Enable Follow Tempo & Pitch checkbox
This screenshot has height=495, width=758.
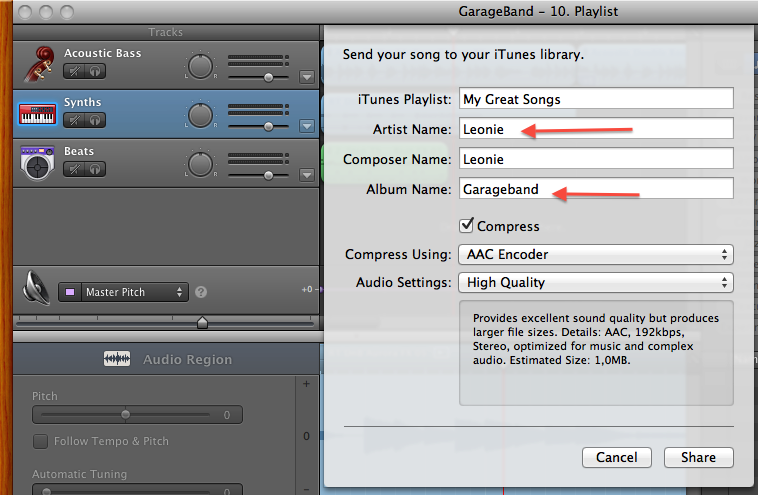click(x=40, y=441)
